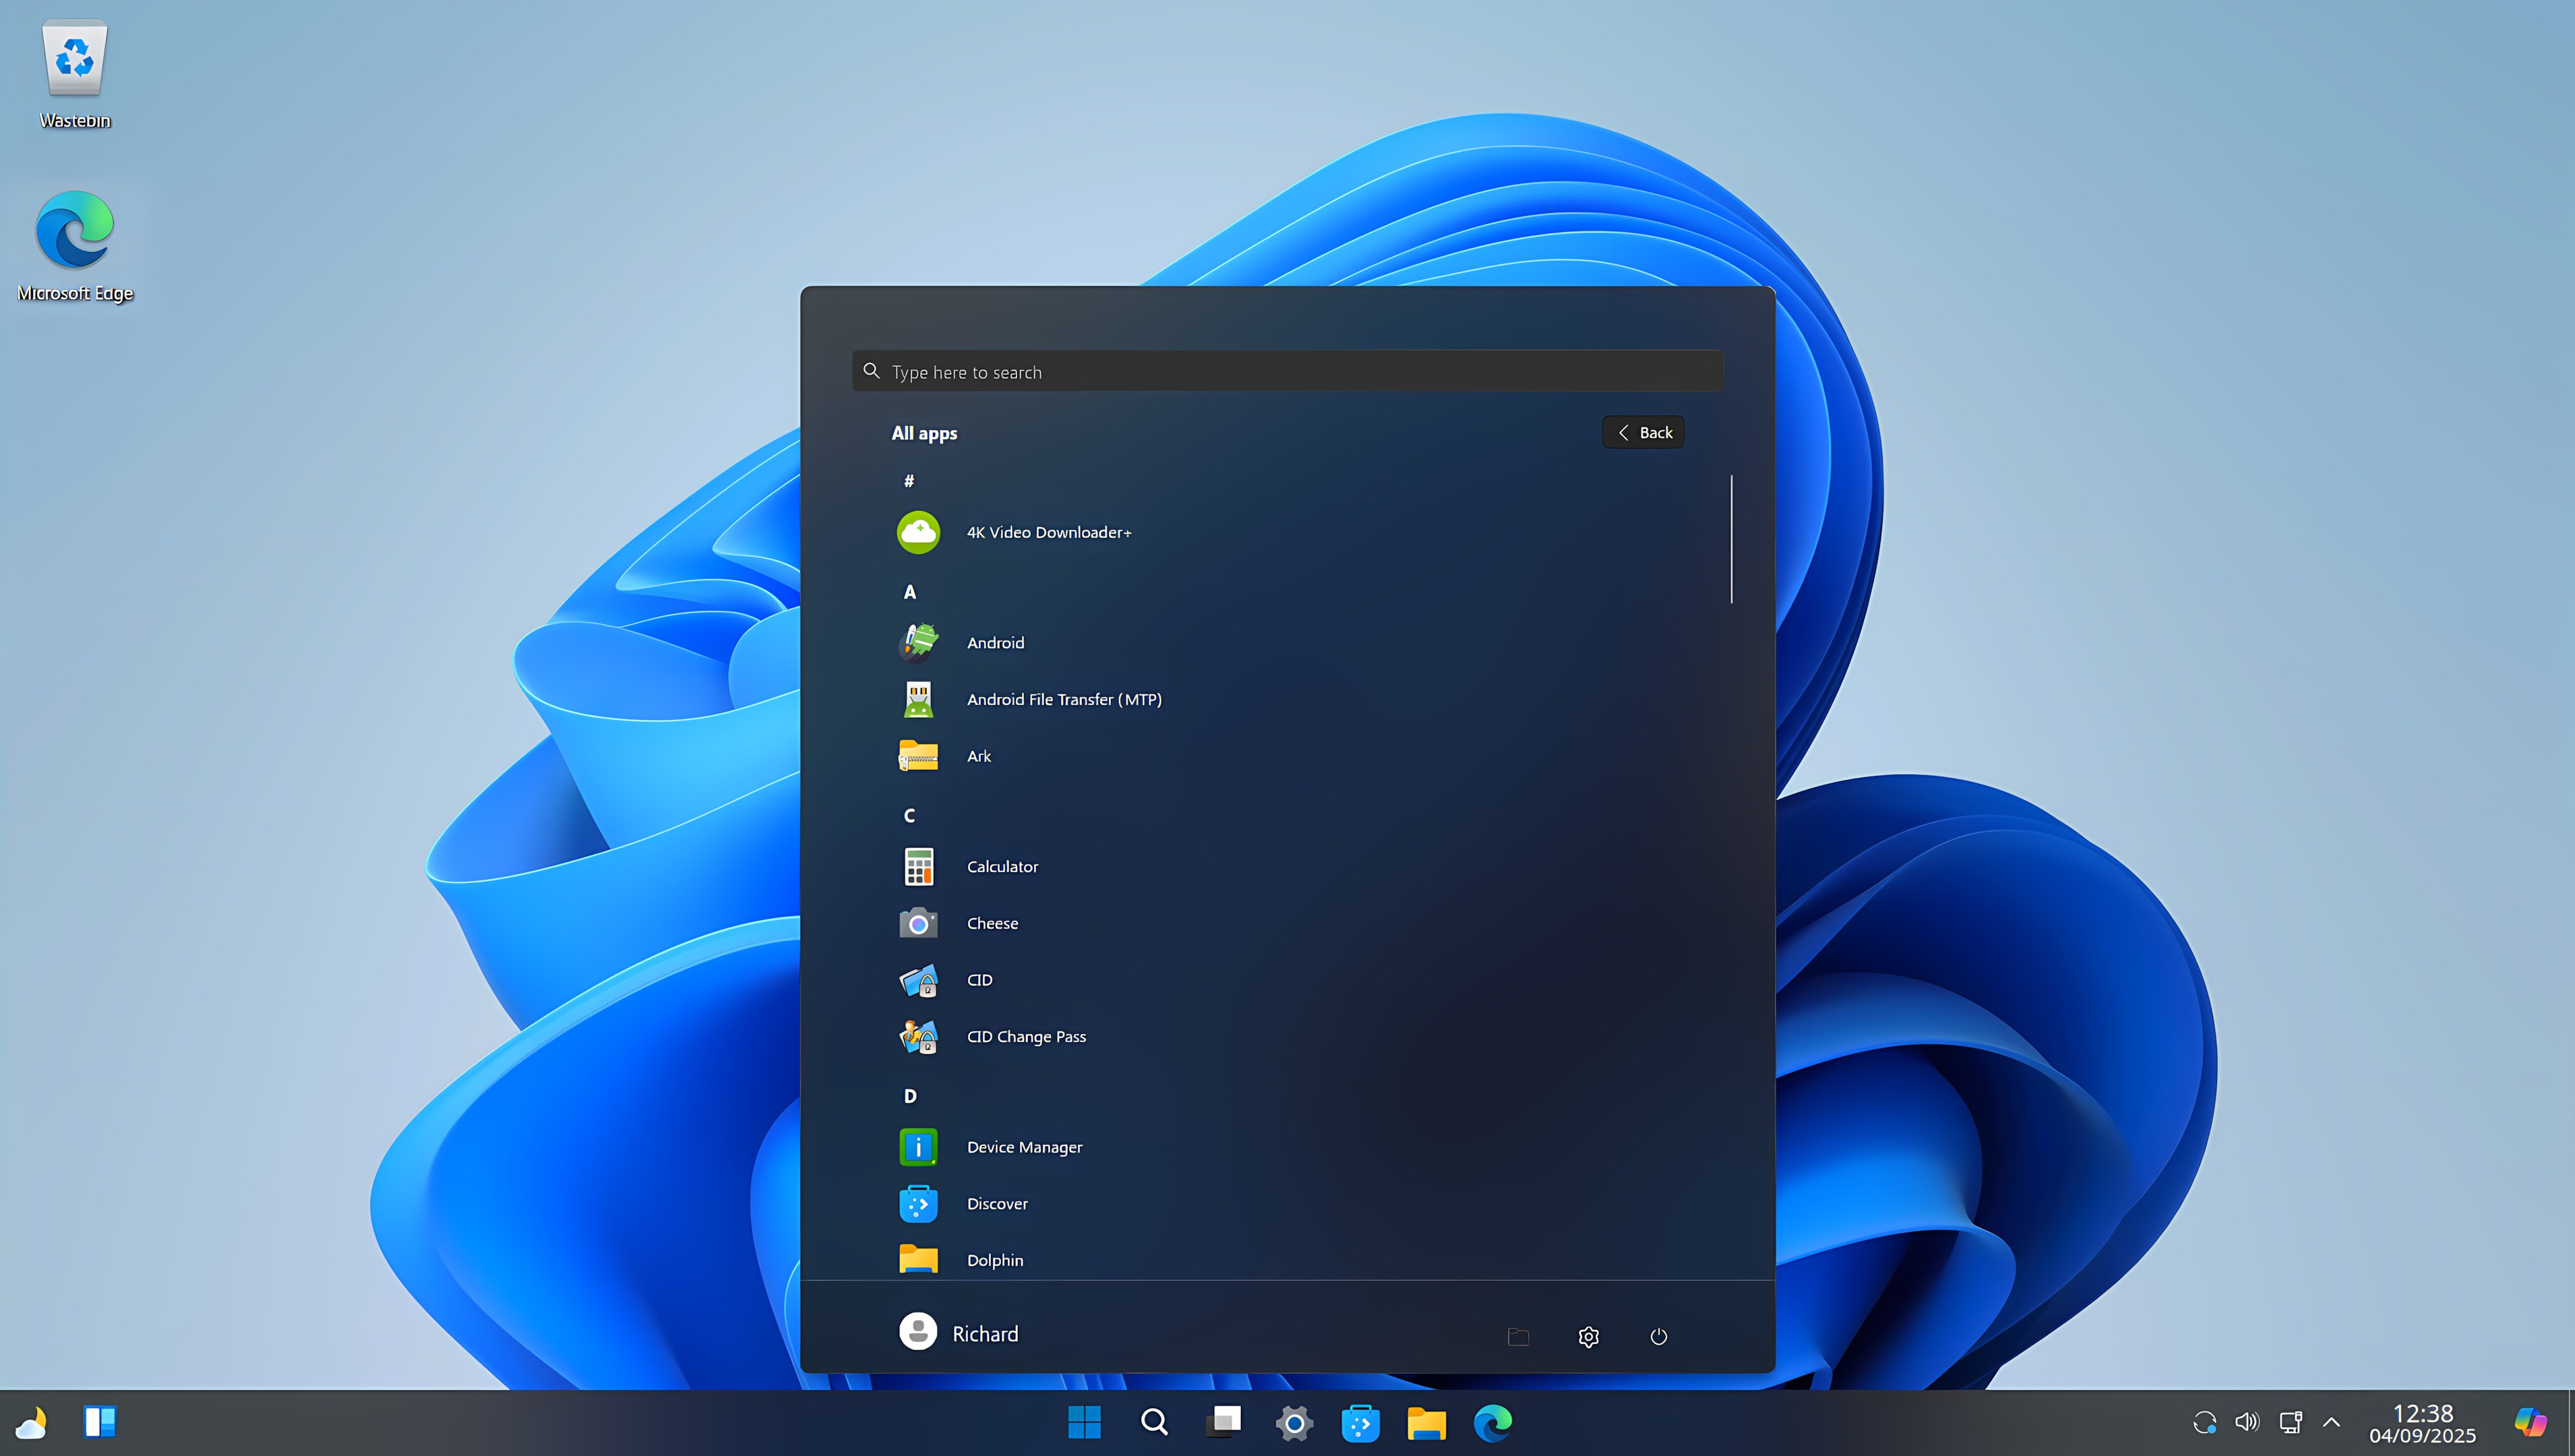Image resolution: width=2575 pixels, height=1456 pixels.
Task: Open Device Manager from the app list
Action: 1024,1147
